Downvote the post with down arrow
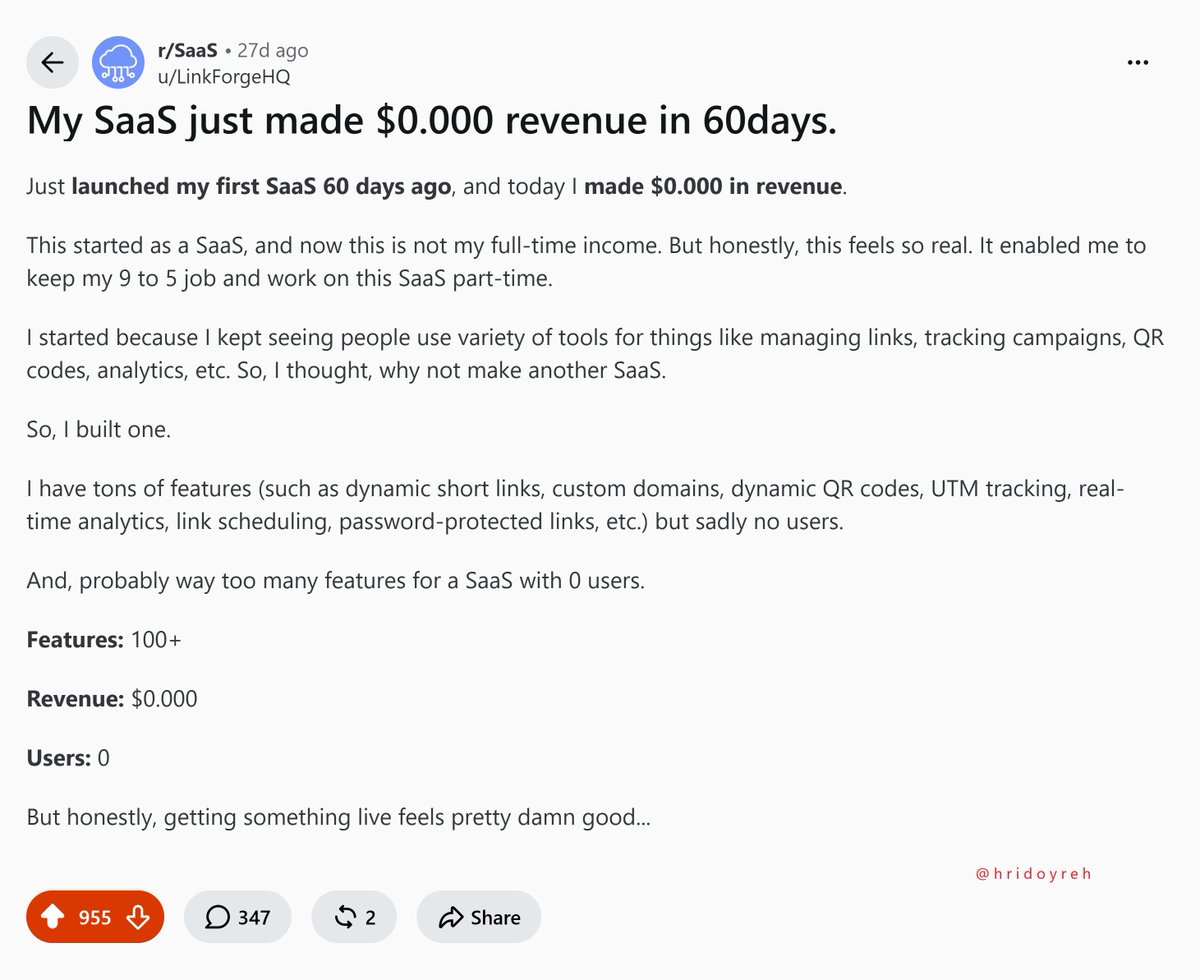 point(138,917)
